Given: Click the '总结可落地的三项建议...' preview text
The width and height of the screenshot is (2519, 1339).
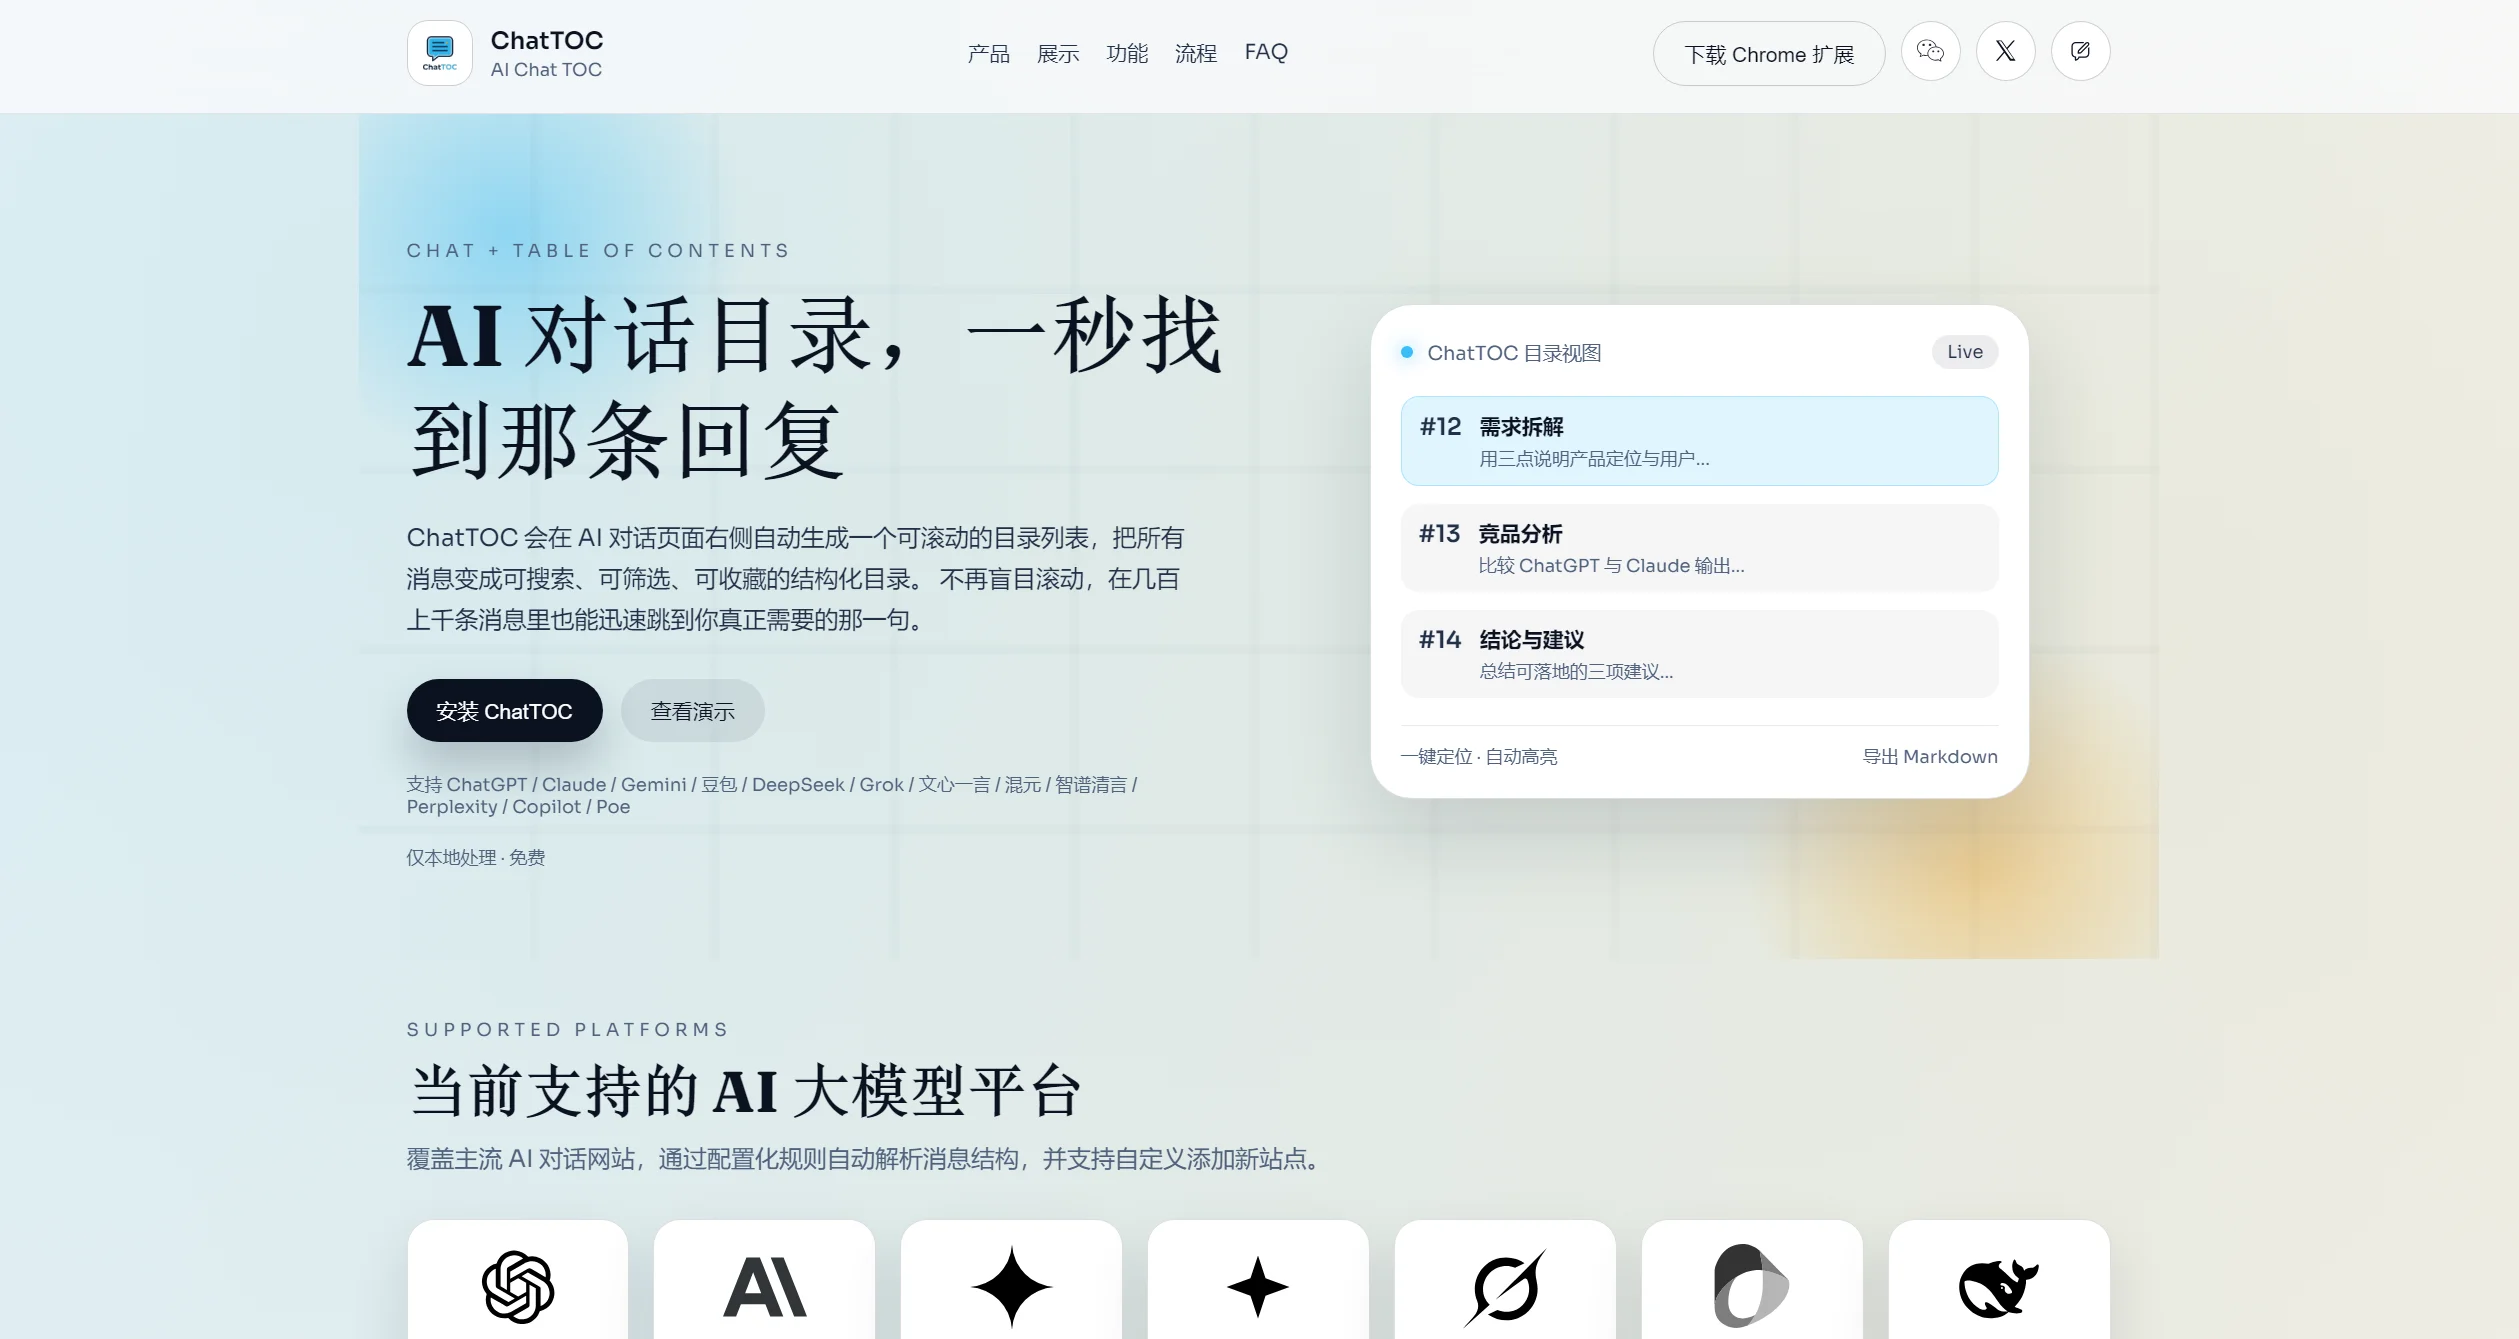Looking at the screenshot, I should pyautogui.click(x=1576, y=672).
